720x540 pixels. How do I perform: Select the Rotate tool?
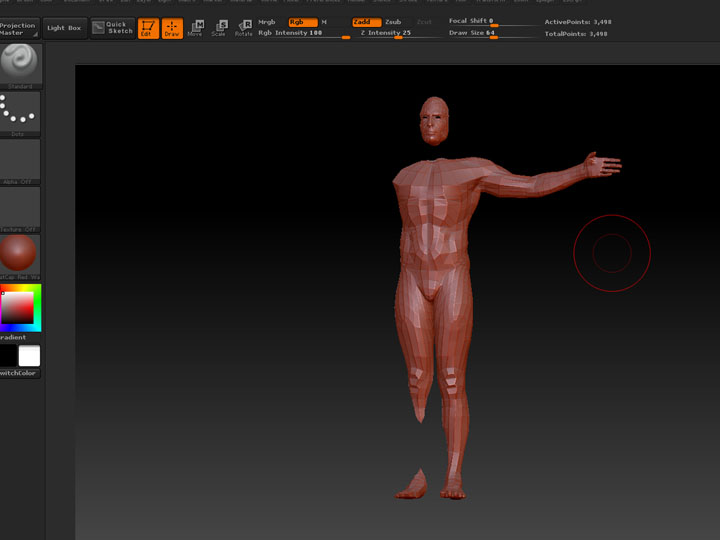243,27
